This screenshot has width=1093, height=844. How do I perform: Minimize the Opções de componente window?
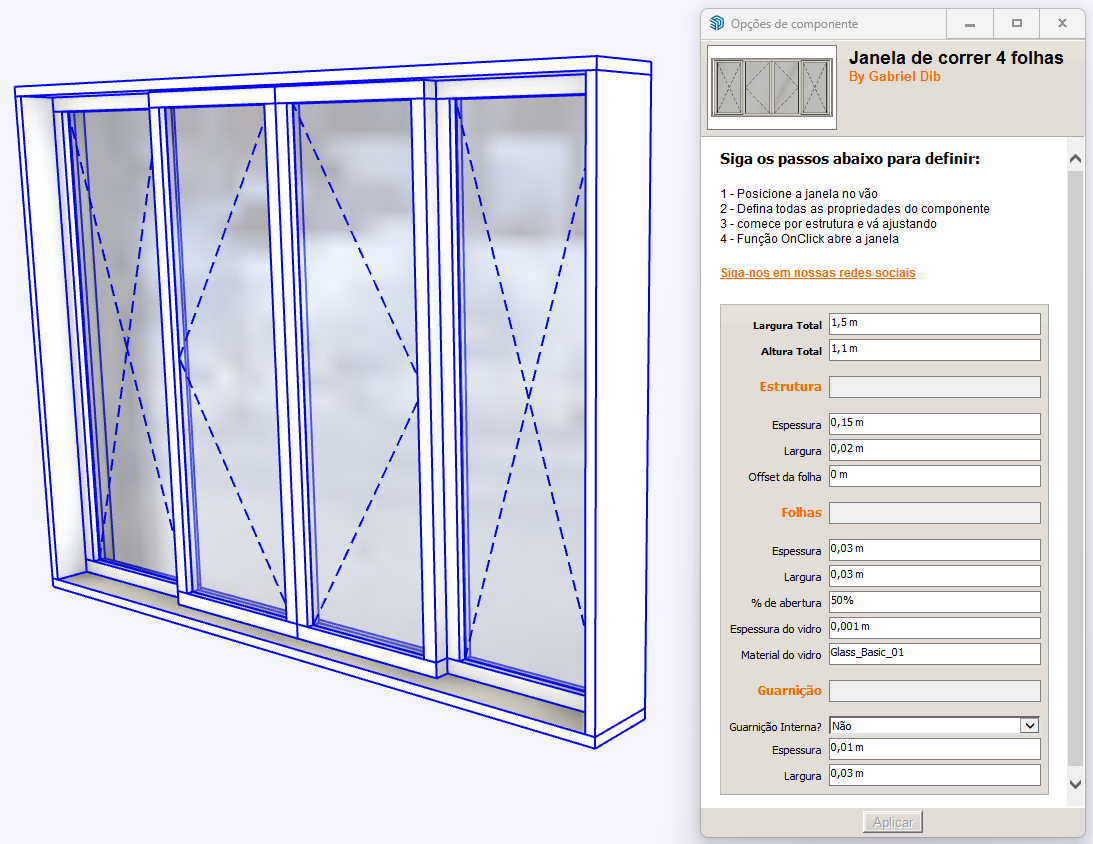coord(969,24)
